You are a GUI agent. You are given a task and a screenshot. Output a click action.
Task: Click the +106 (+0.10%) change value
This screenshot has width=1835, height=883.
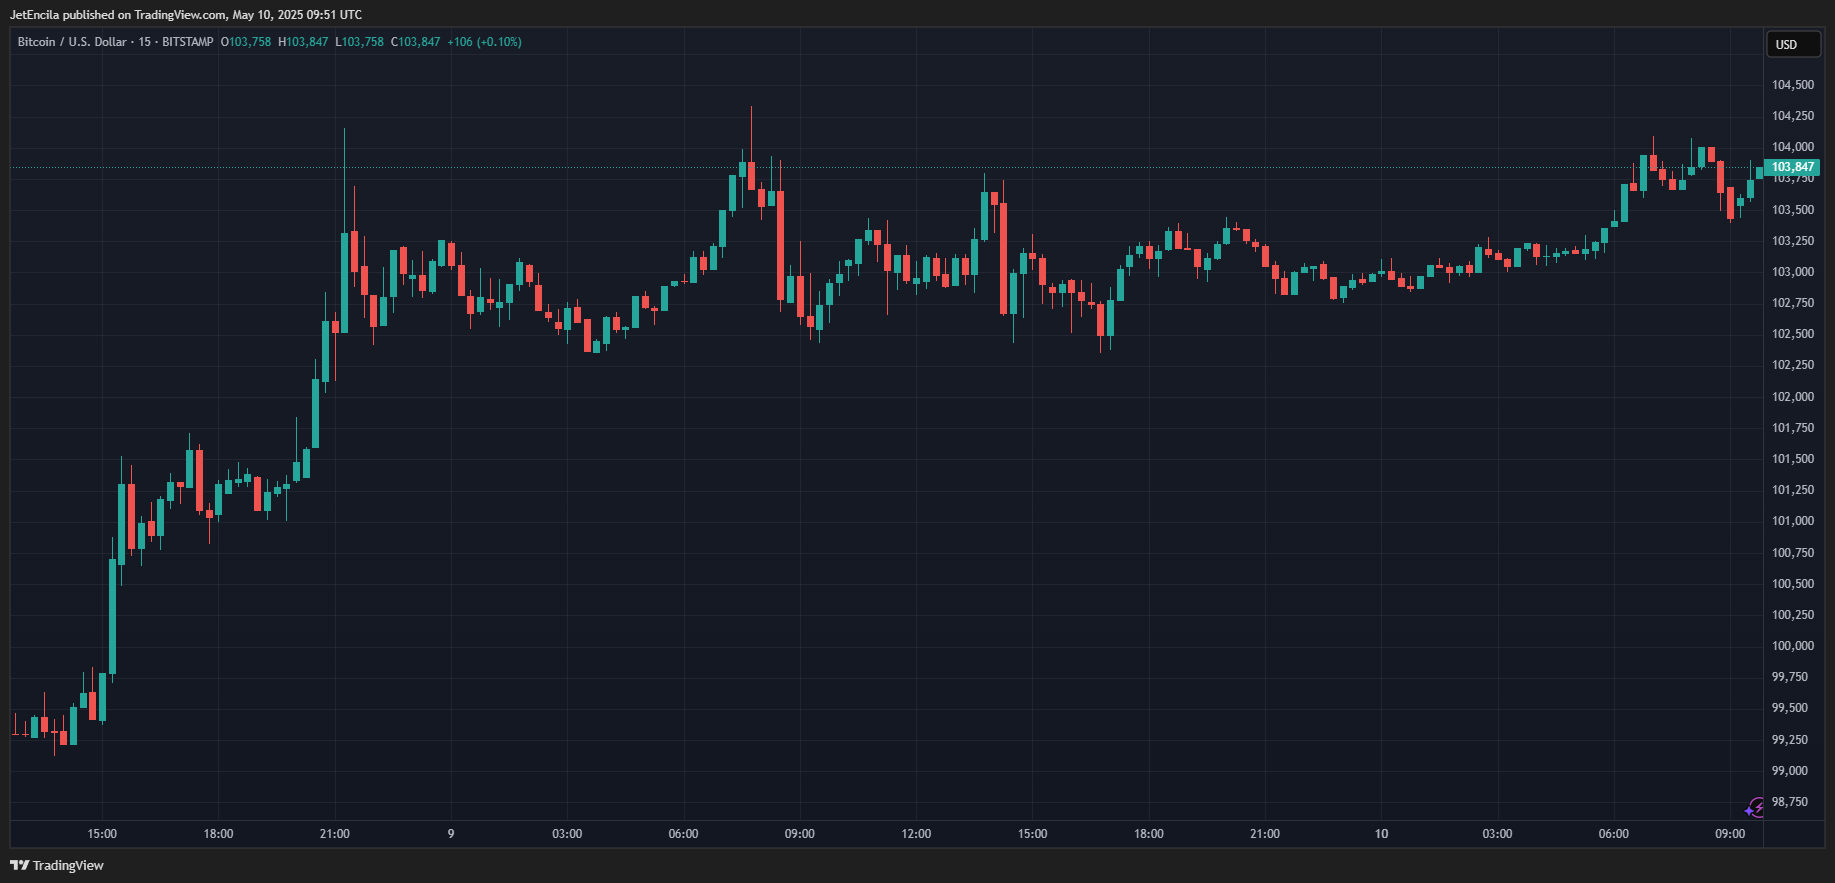point(484,42)
